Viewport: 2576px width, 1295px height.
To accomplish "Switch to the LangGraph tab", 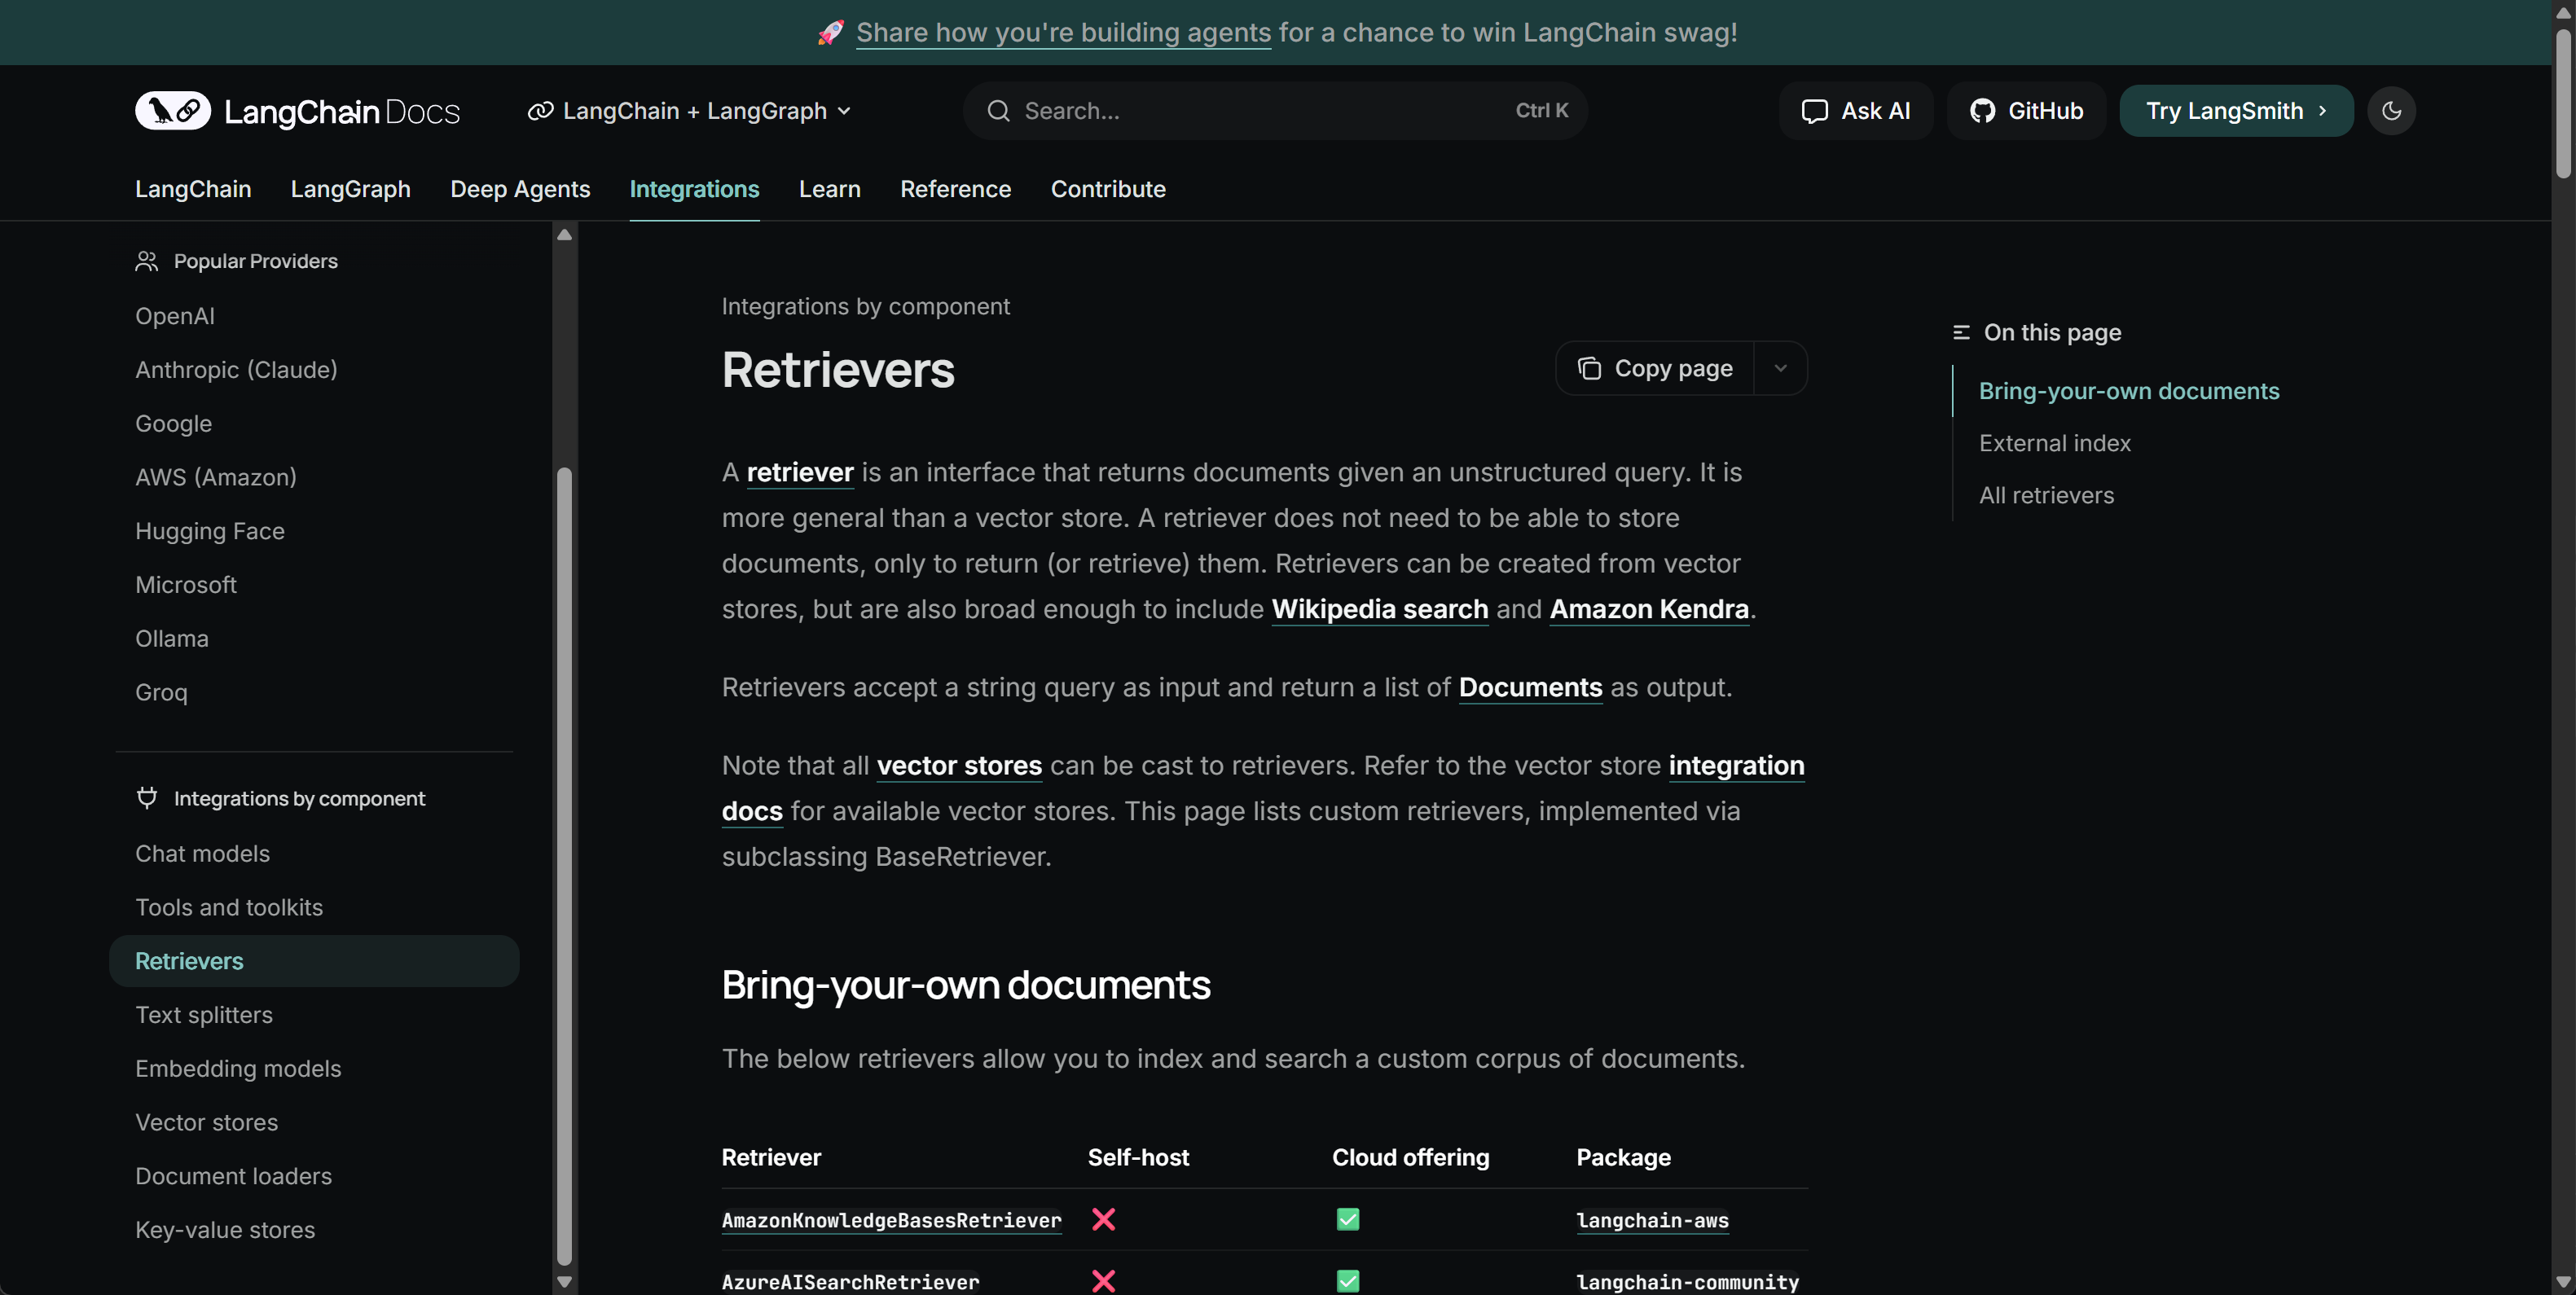I will tap(350, 189).
